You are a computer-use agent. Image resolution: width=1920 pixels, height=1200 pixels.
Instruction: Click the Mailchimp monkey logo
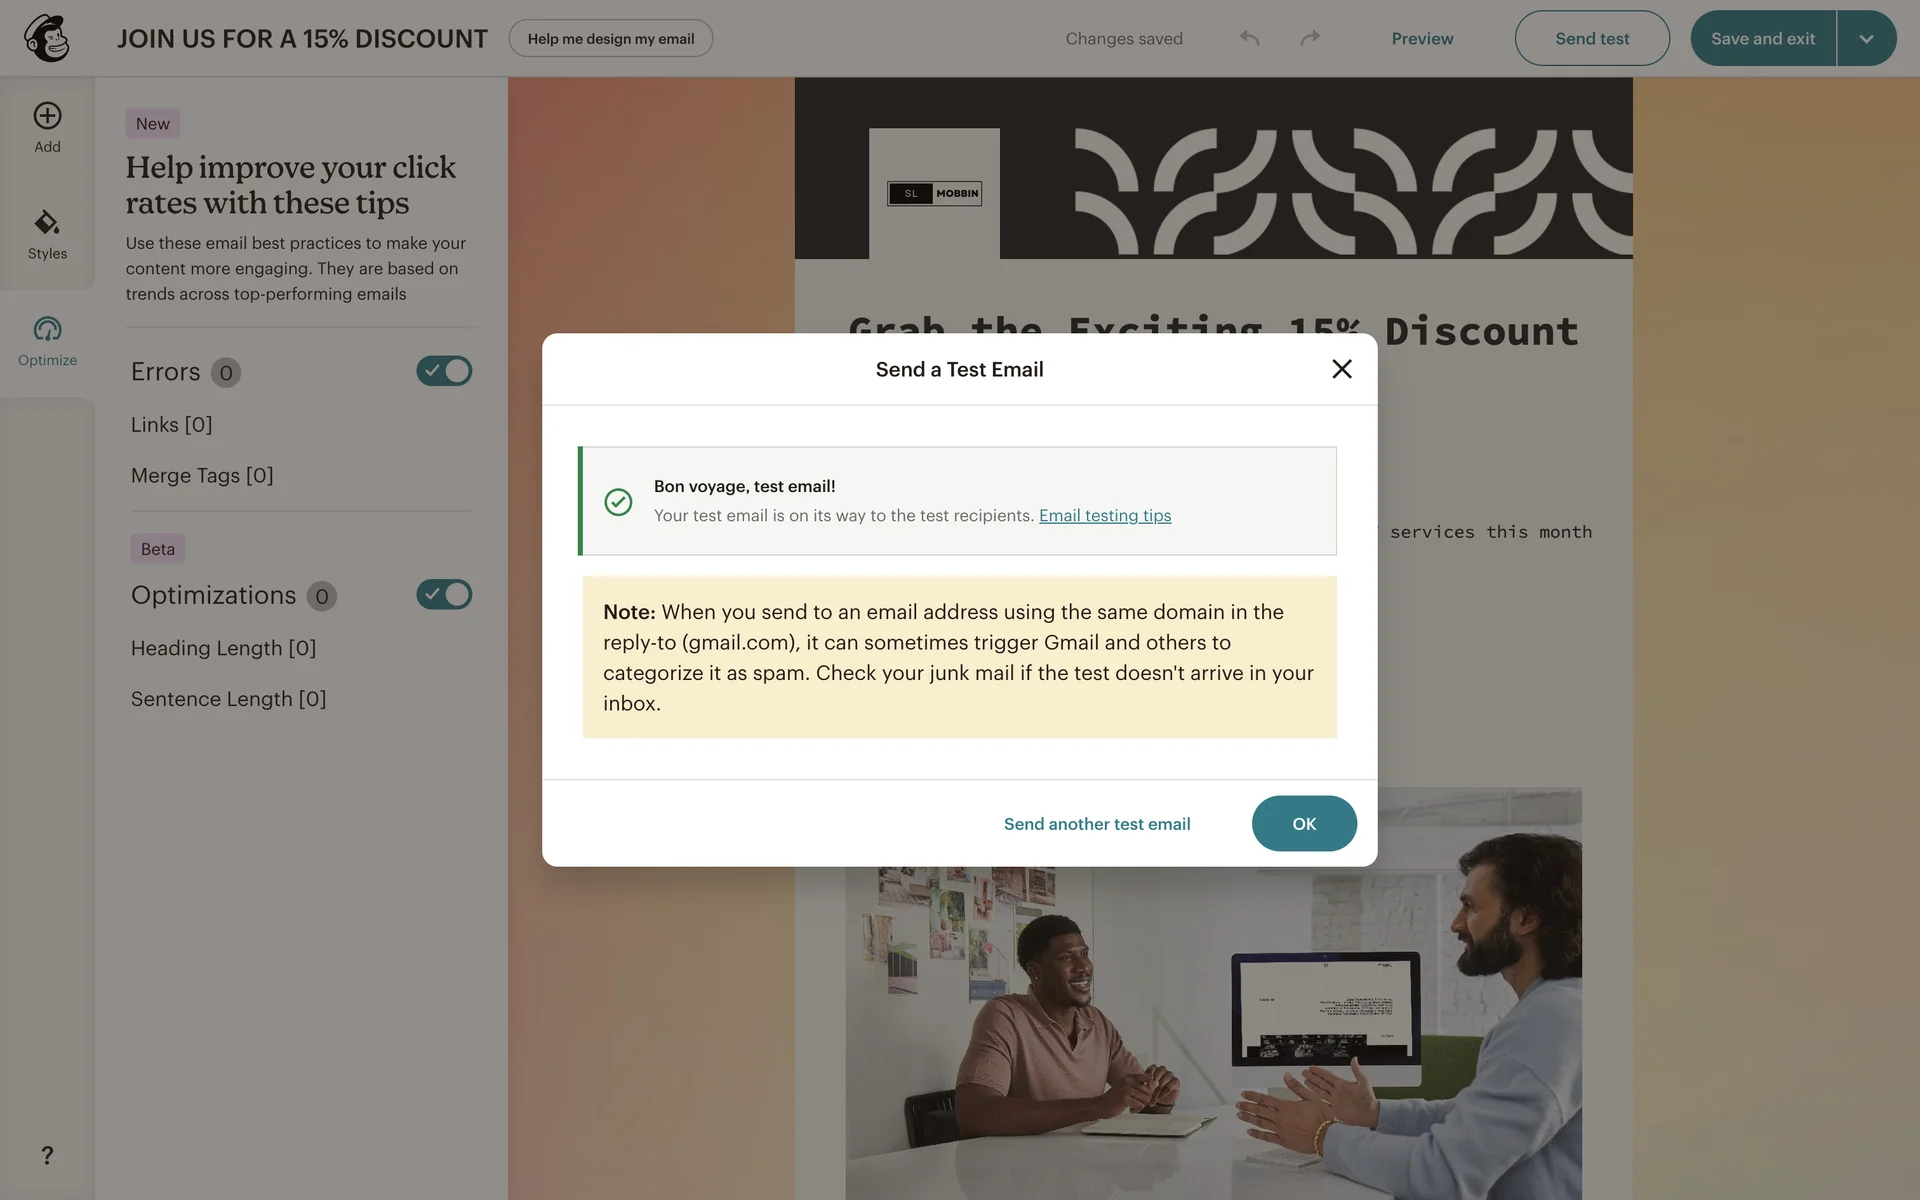pyautogui.click(x=47, y=38)
